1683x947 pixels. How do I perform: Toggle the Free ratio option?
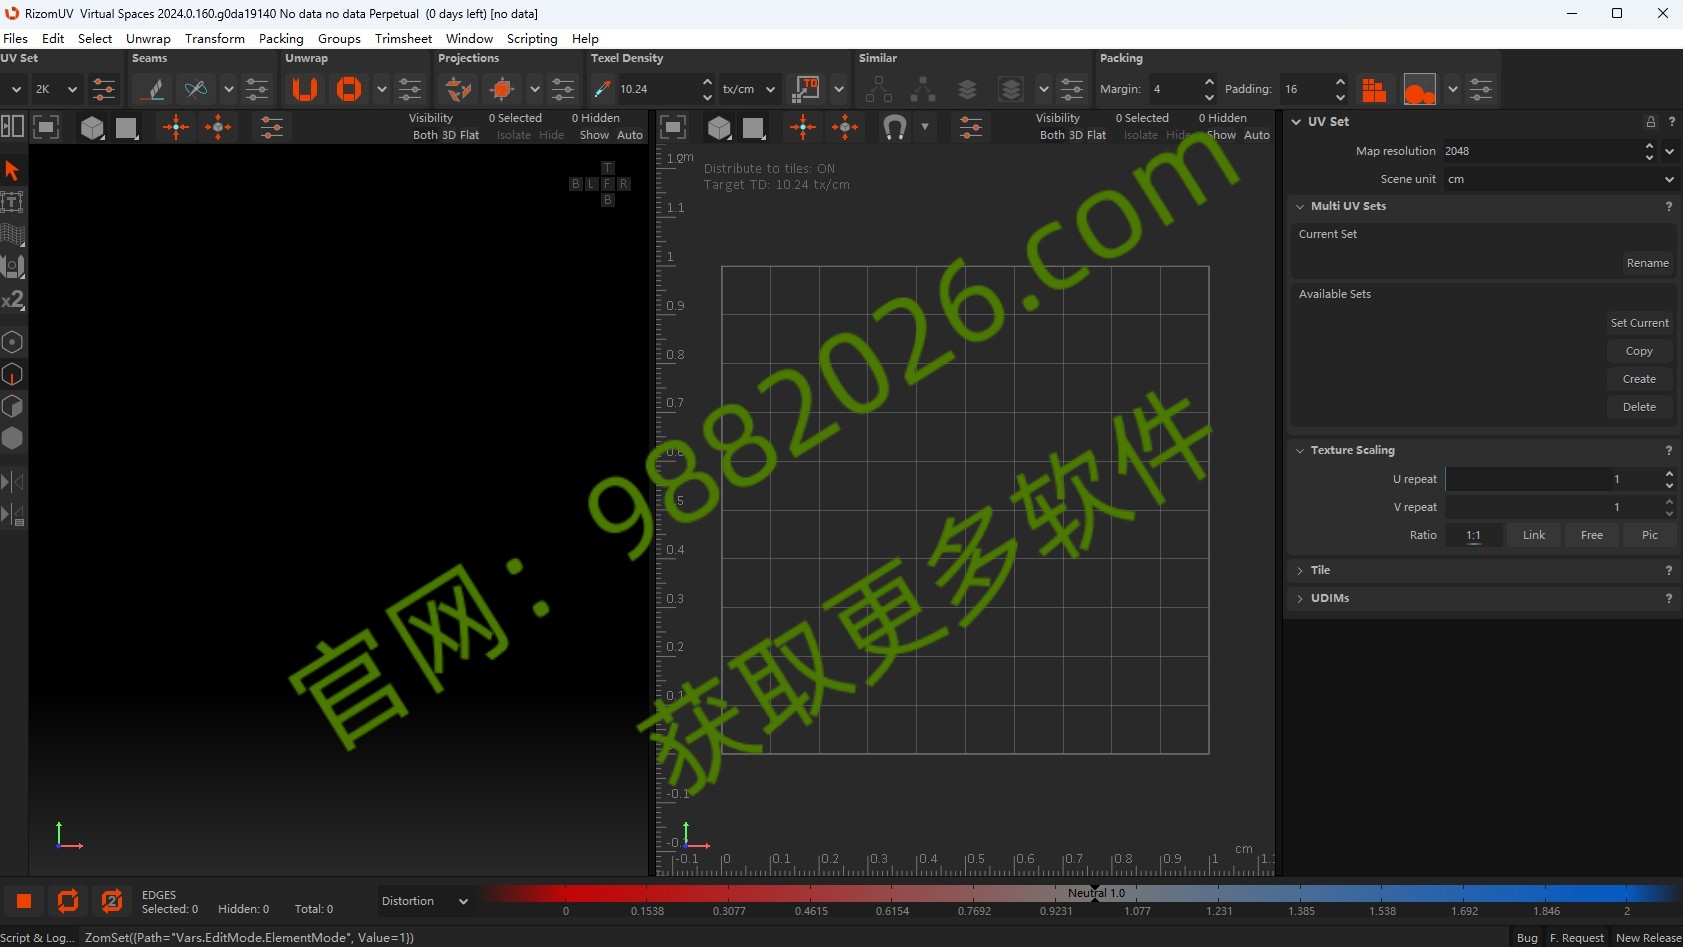(1592, 535)
